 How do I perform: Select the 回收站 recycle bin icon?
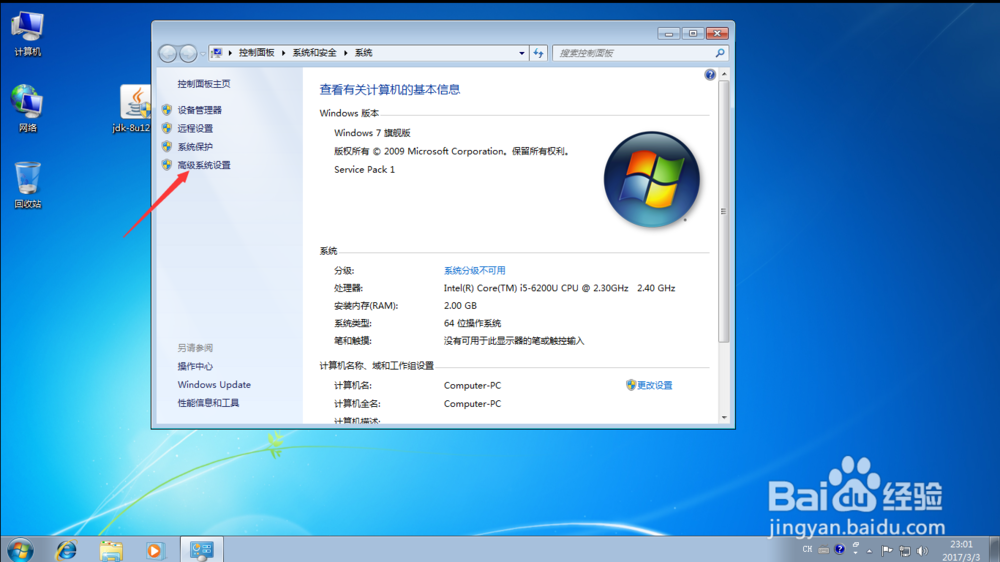tap(27, 185)
